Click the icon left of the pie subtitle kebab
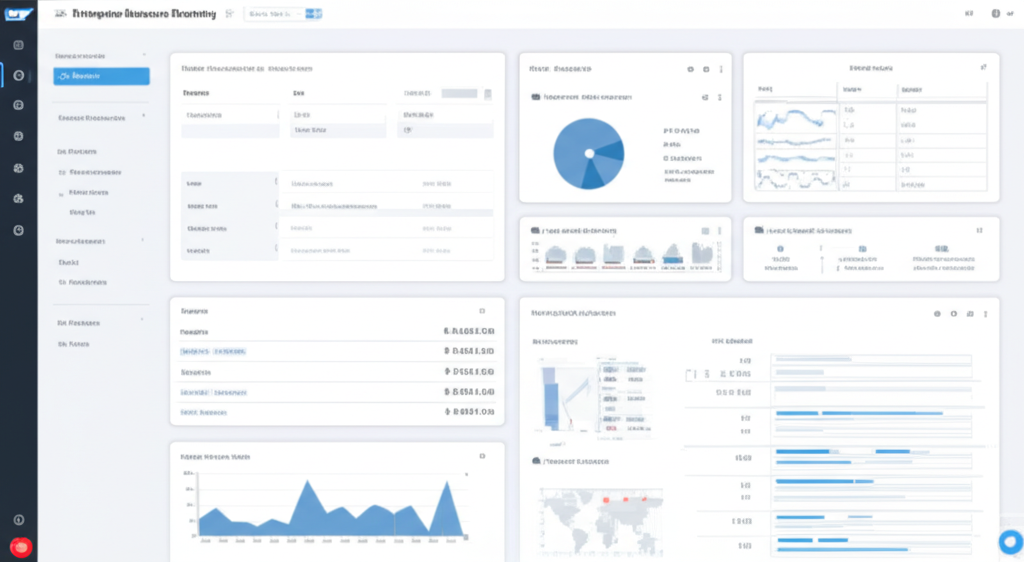The width and height of the screenshot is (1024, 562). [x=705, y=97]
